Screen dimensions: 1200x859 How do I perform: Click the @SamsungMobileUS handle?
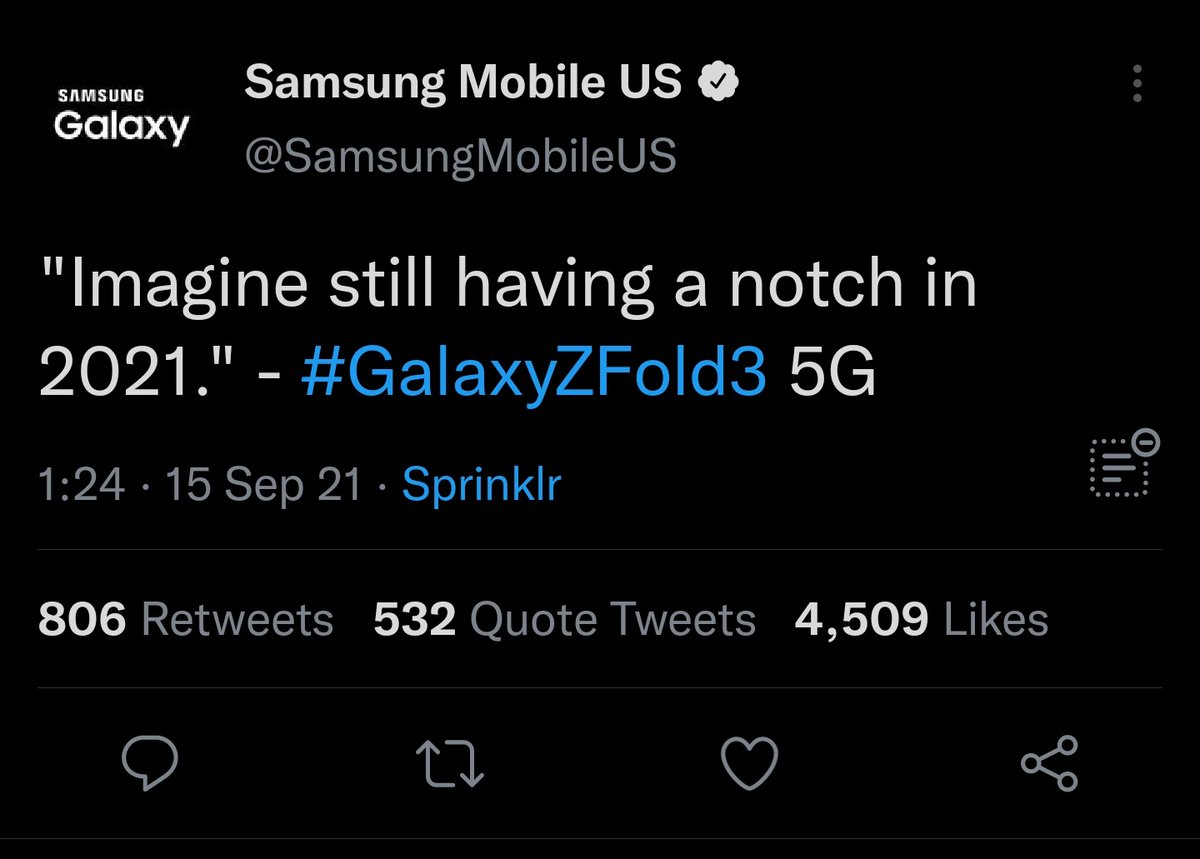coord(460,155)
